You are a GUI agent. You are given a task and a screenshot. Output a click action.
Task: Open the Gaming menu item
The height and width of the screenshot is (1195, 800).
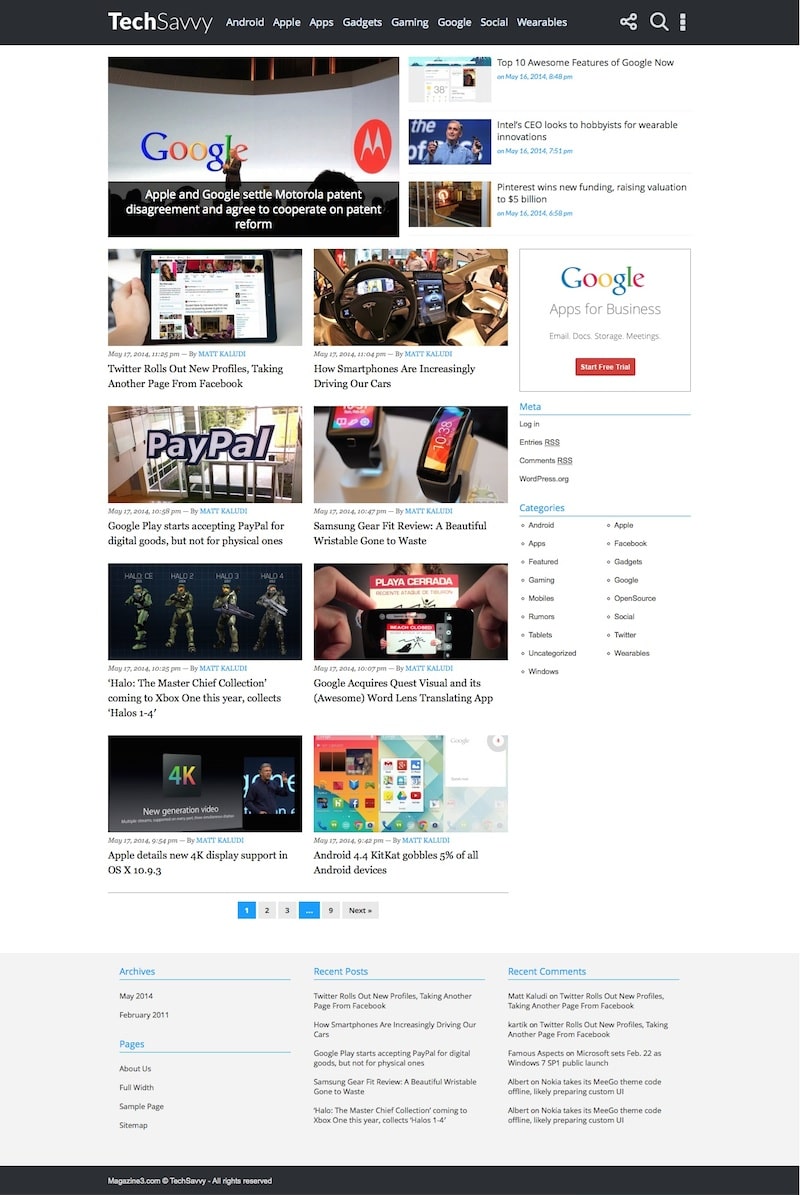(409, 22)
